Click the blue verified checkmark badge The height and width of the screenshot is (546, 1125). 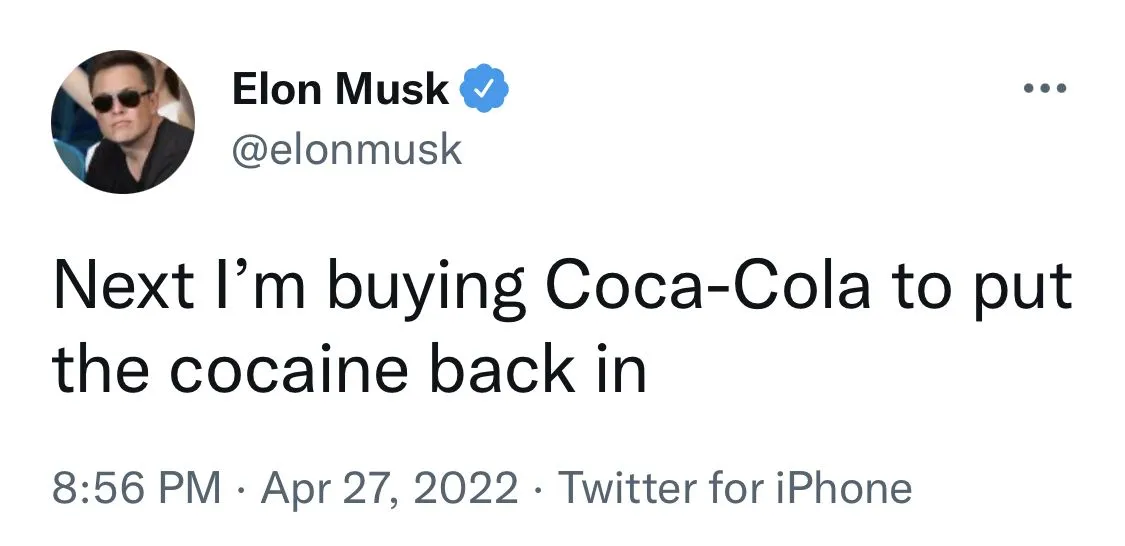[x=485, y=91]
